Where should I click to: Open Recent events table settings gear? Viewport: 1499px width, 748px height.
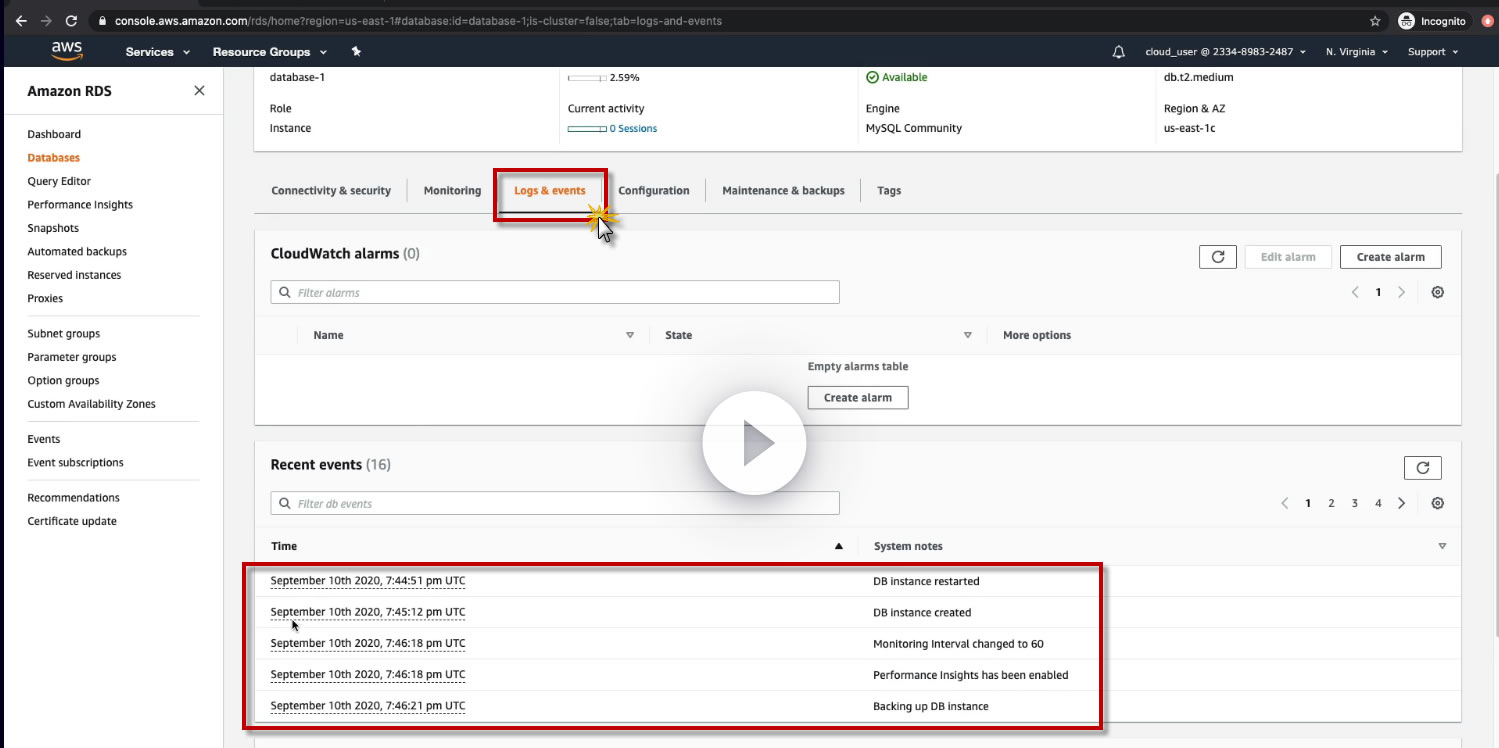click(1438, 503)
